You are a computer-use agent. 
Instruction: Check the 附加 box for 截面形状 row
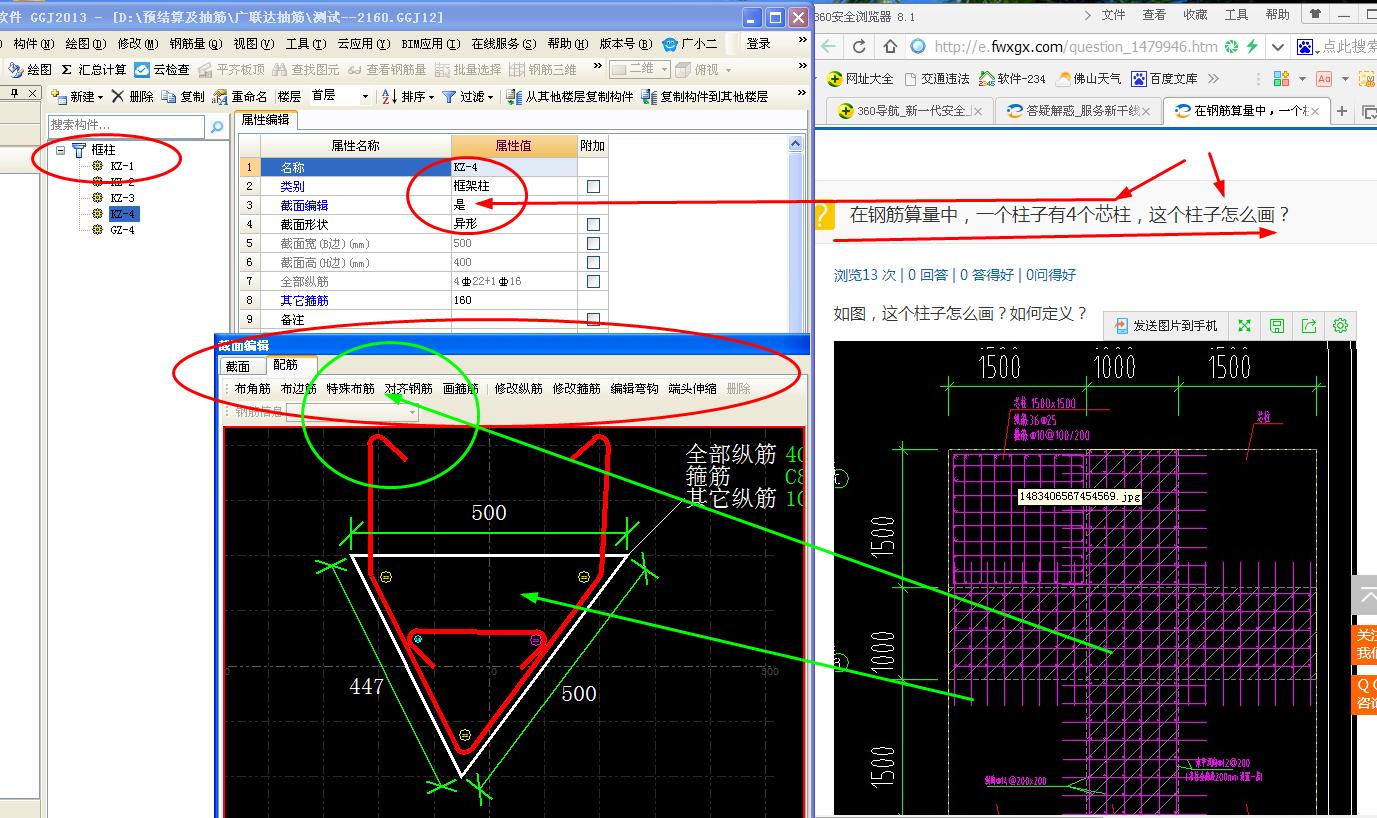(x=593, y=224)
